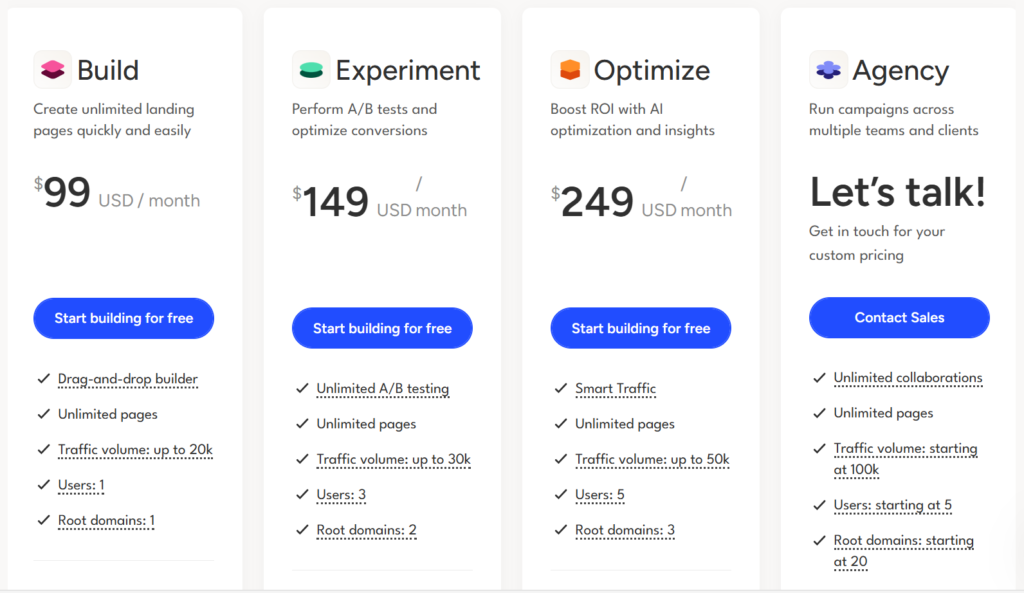This screenshot has height=593, width=1024.
Task: Click the checkmark beside Drag-and-drop builder
Action: pos(42,379)
